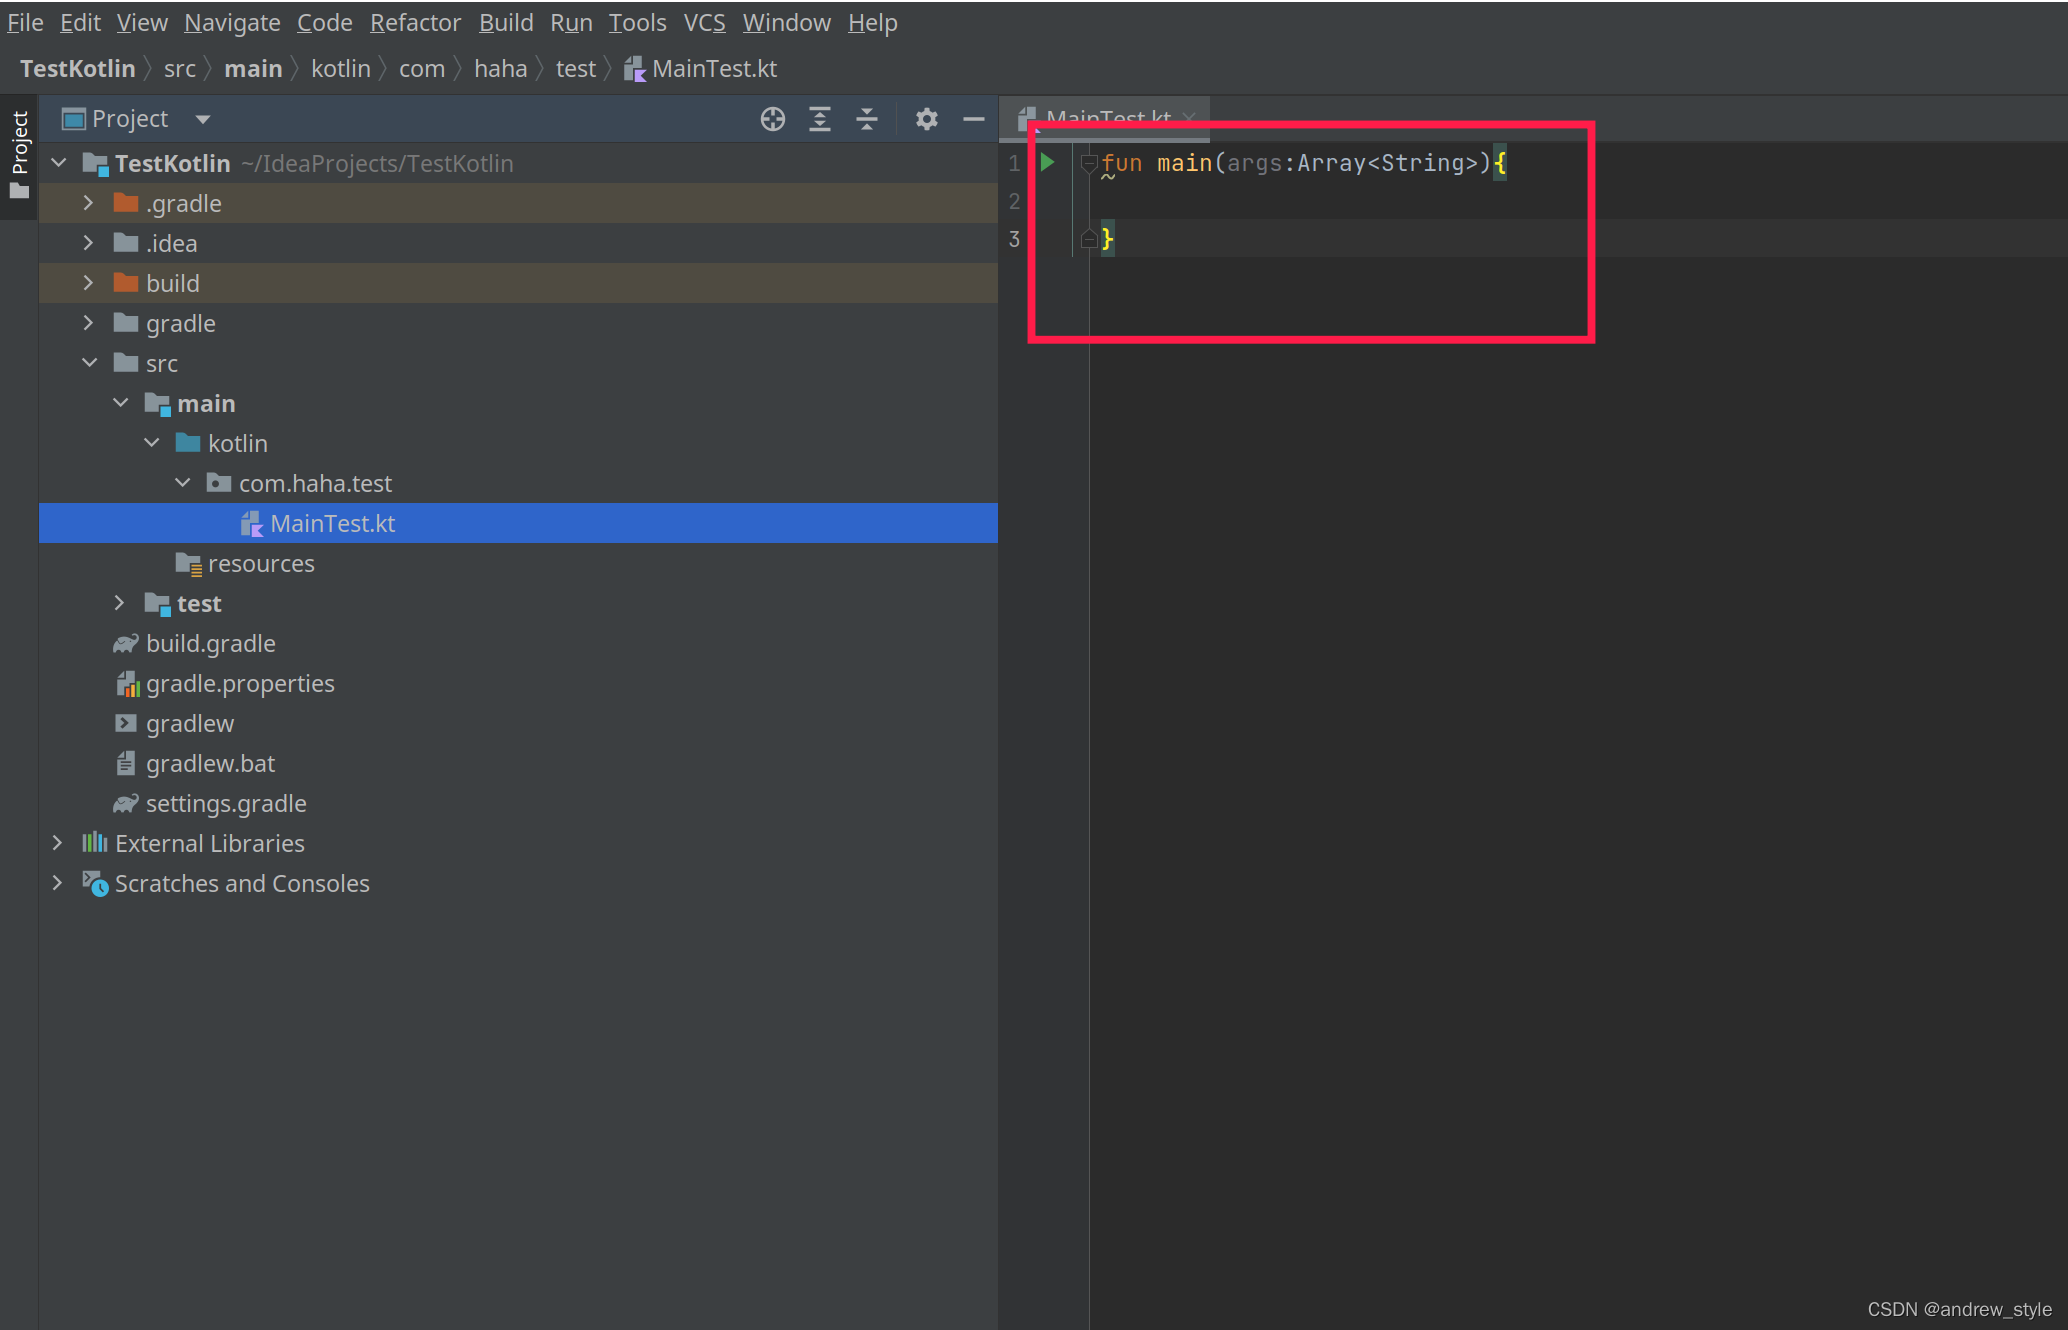Screen dimensions: 2068x1330
Task: Select the build.gradle file
Action: click(x=210, y=644)
